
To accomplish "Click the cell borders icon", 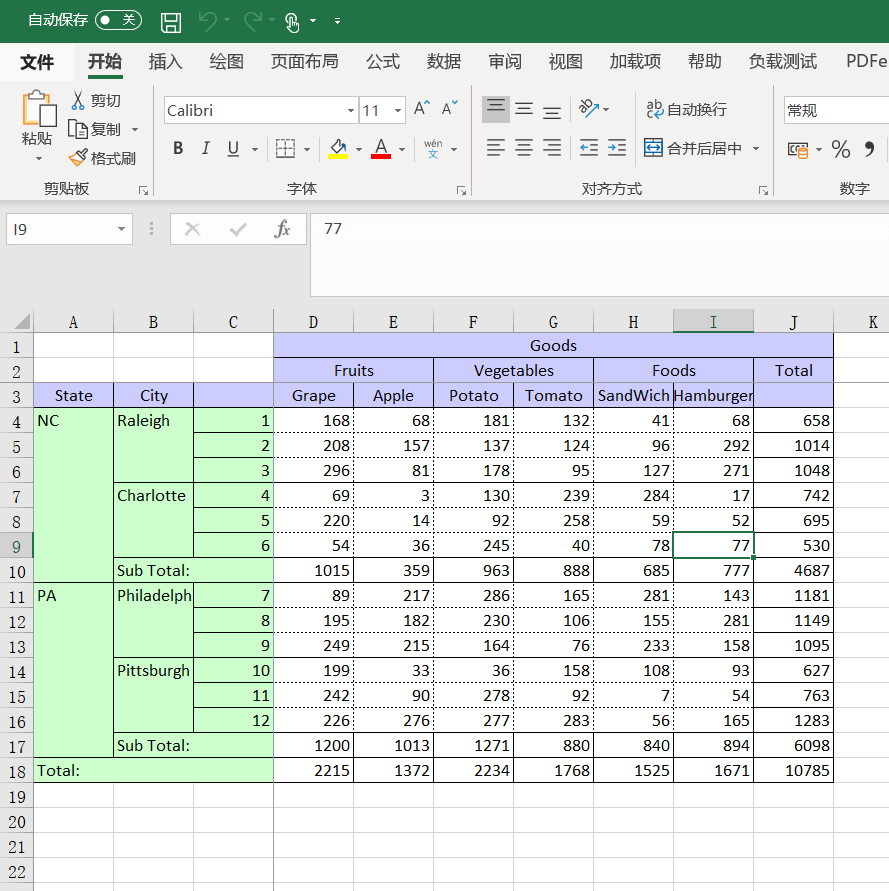I will tap(285, 149).
